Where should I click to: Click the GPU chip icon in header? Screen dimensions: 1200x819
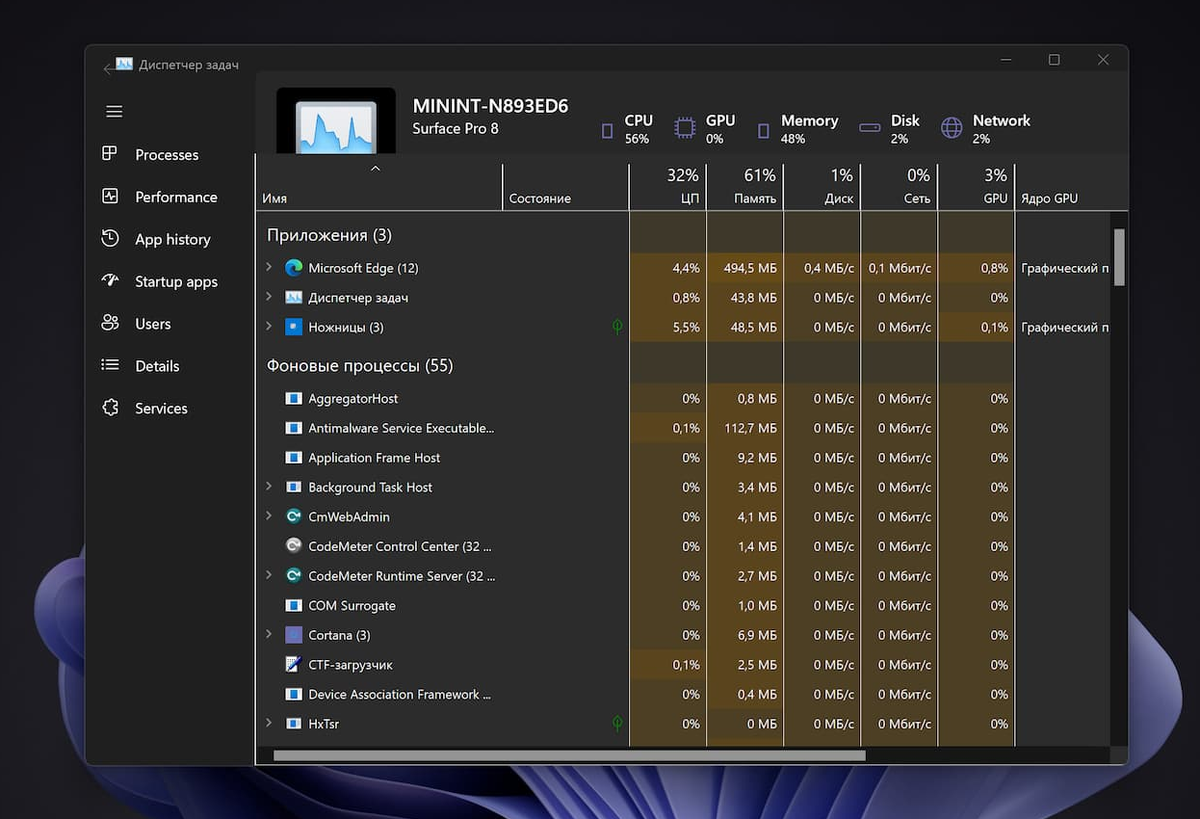tap(684, 128)
